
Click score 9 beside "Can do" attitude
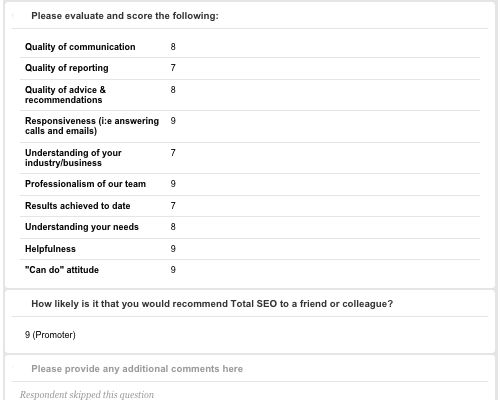pyautogui.click(x=173, y=270)
